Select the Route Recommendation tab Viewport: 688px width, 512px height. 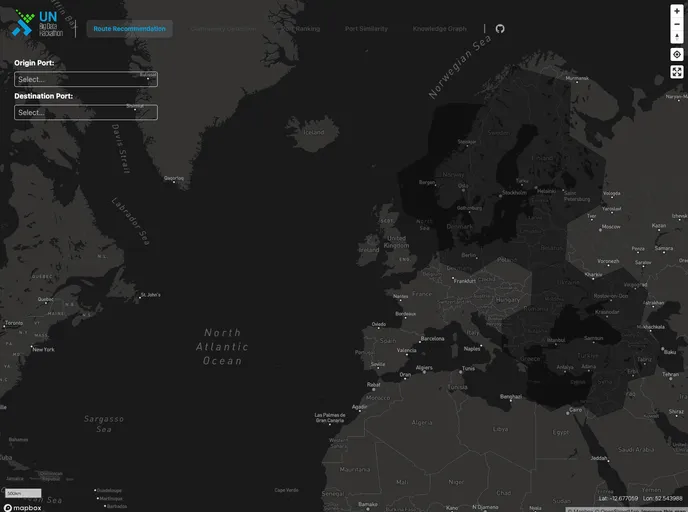[129, 29]
